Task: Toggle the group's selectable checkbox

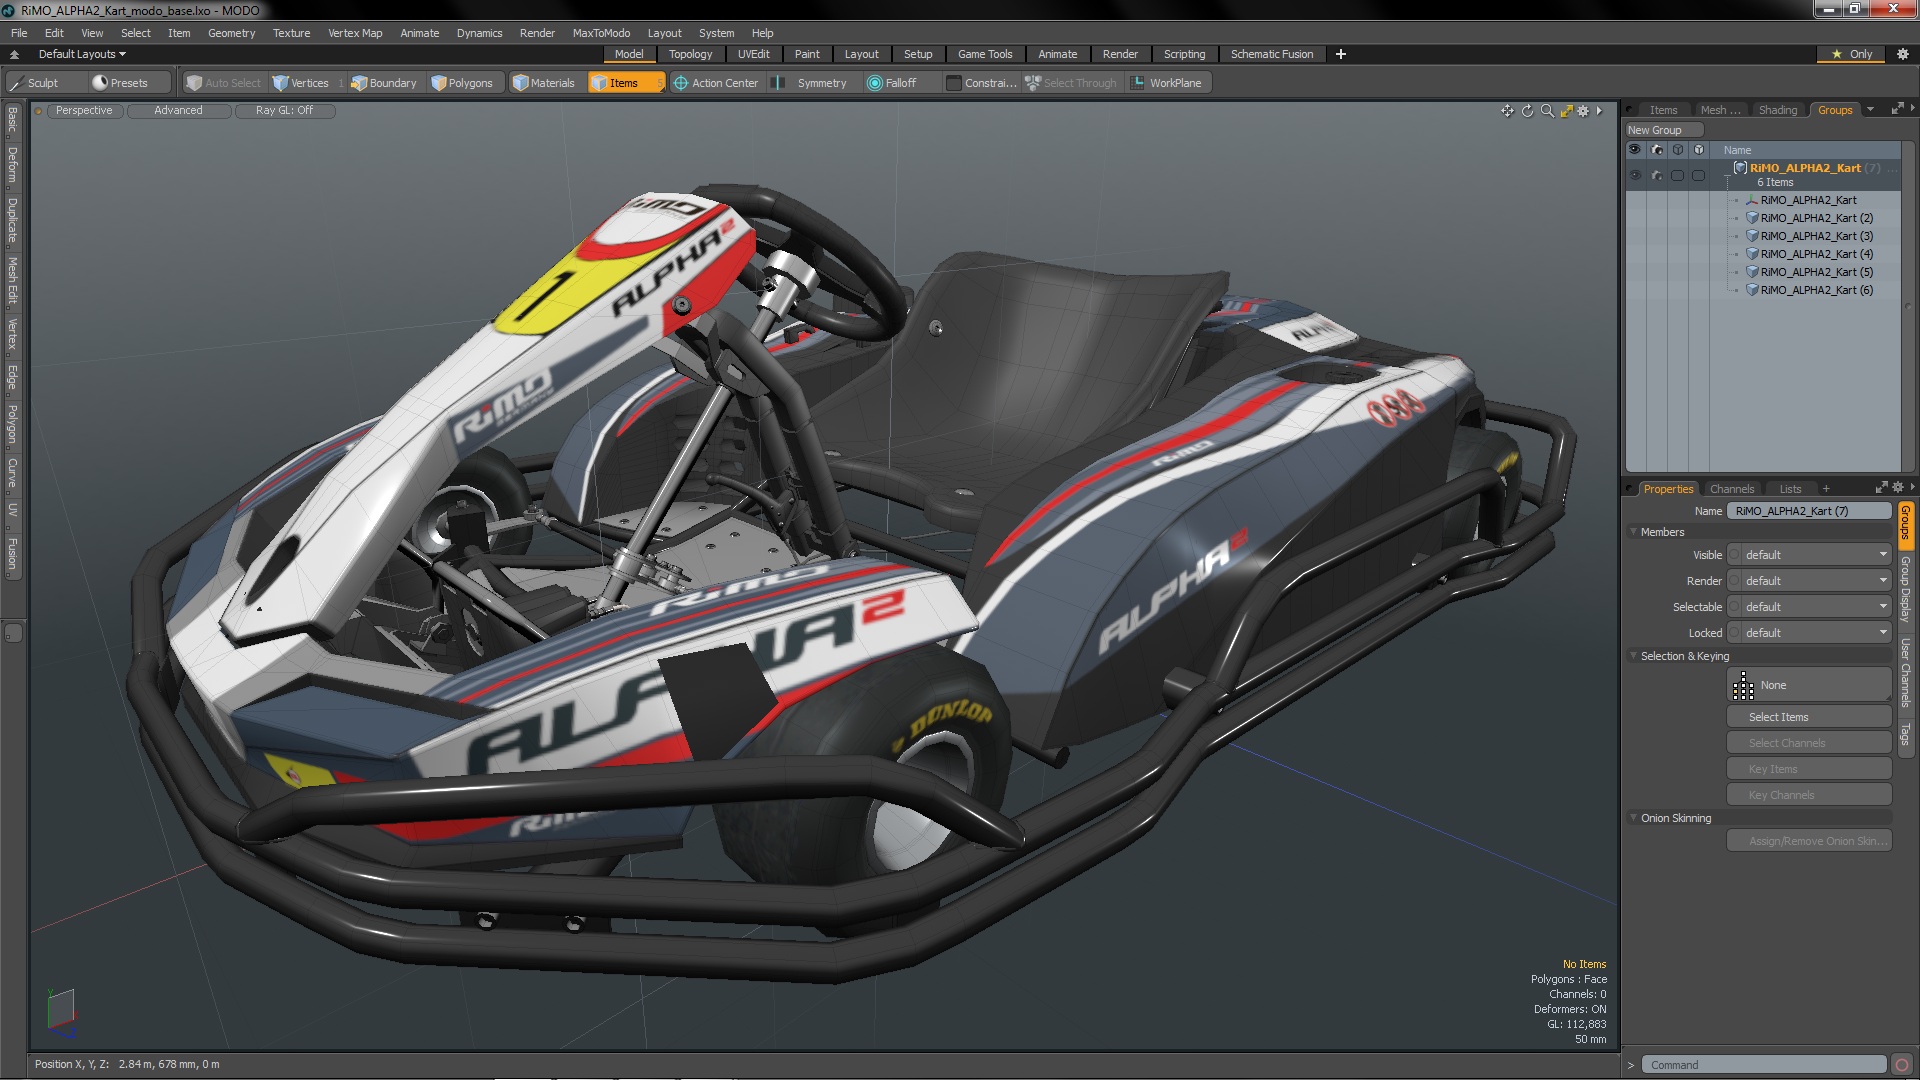Action: pyautogui.click(x=1678, y=175)
